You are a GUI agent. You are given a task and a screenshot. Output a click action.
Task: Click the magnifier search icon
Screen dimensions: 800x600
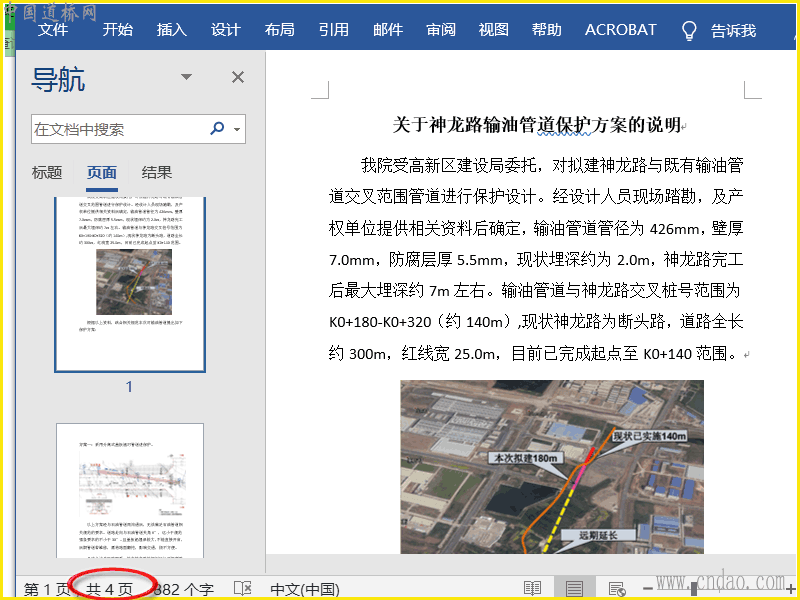(217, 128)
